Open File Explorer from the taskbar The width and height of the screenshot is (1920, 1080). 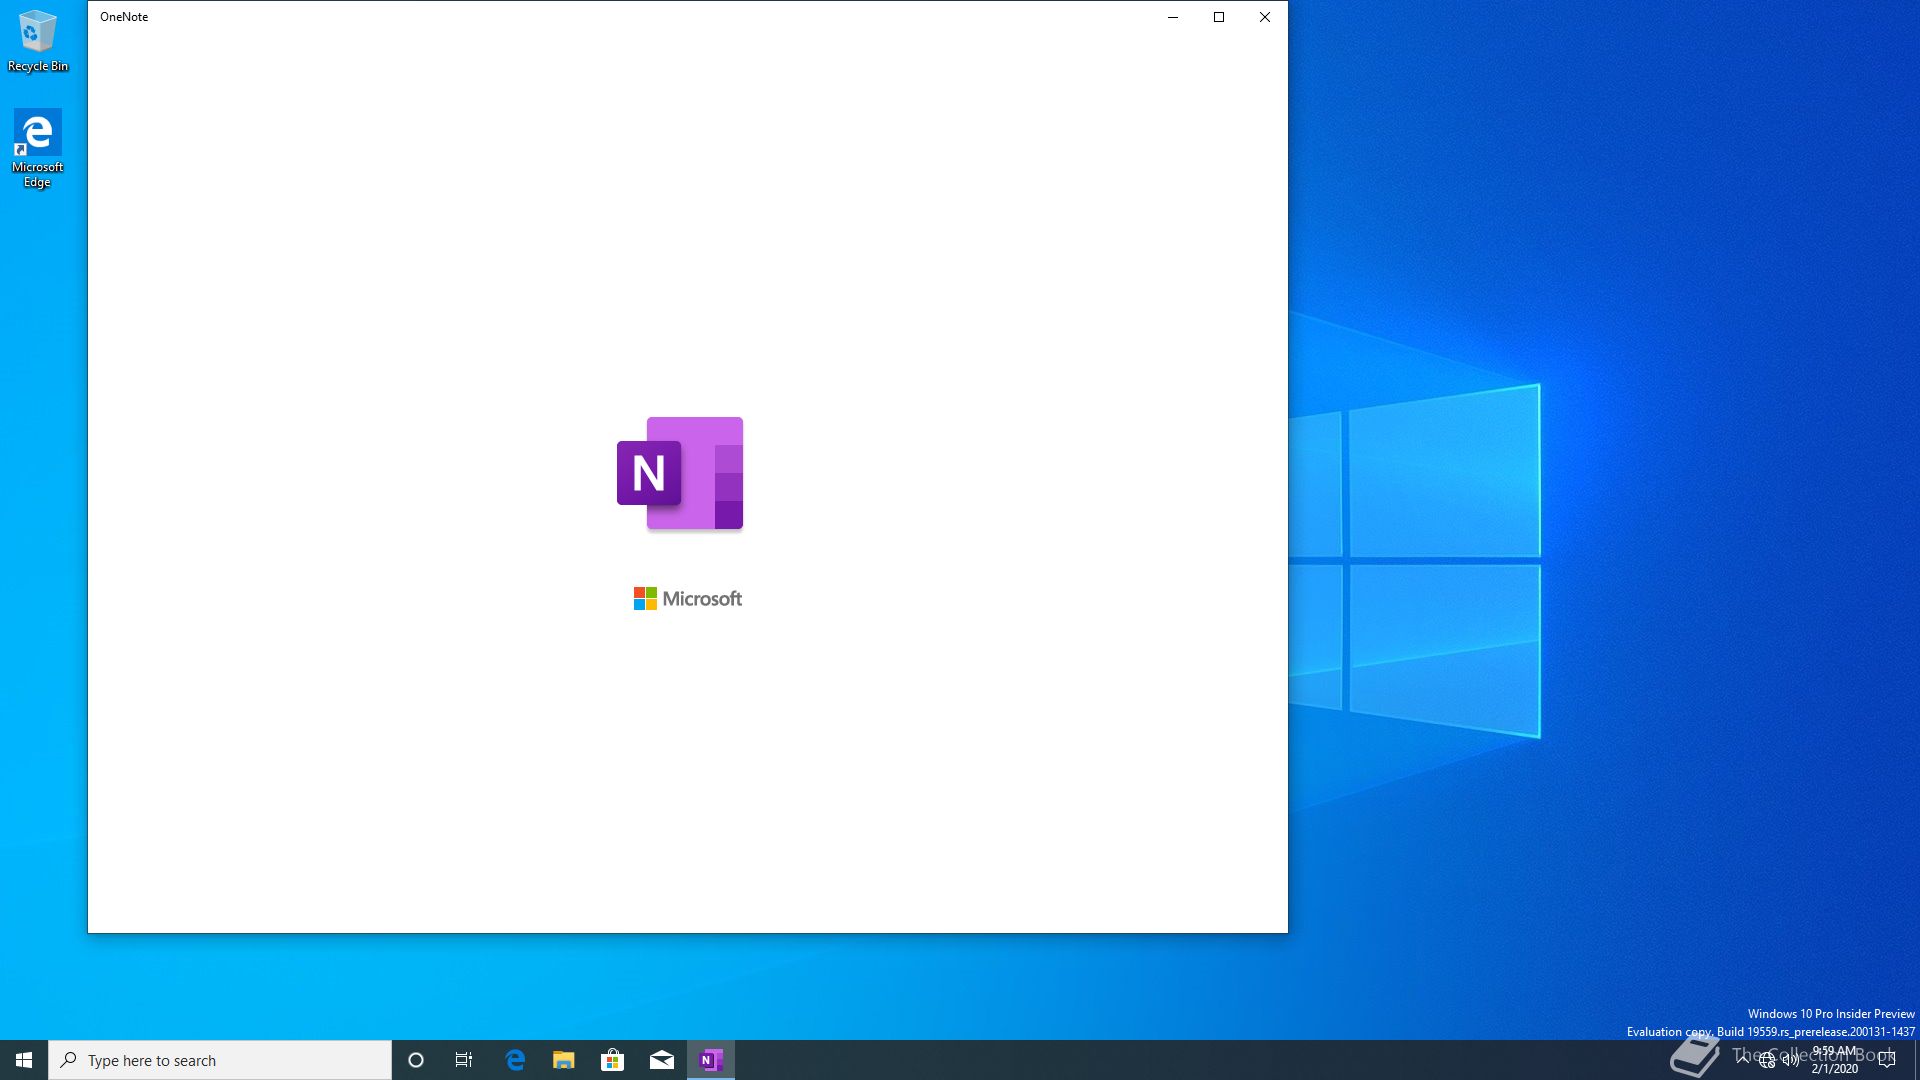click(564, 1060)
